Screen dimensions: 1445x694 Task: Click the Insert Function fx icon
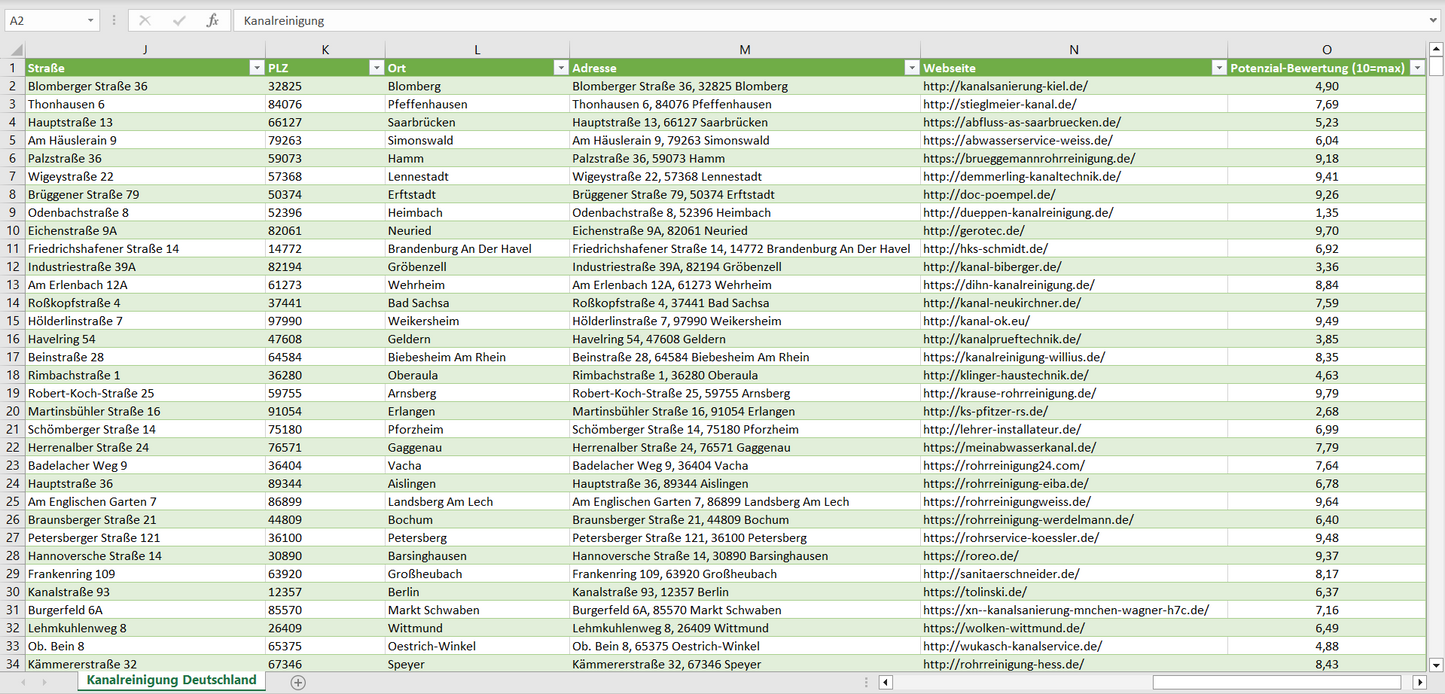(x=212, y=20)
